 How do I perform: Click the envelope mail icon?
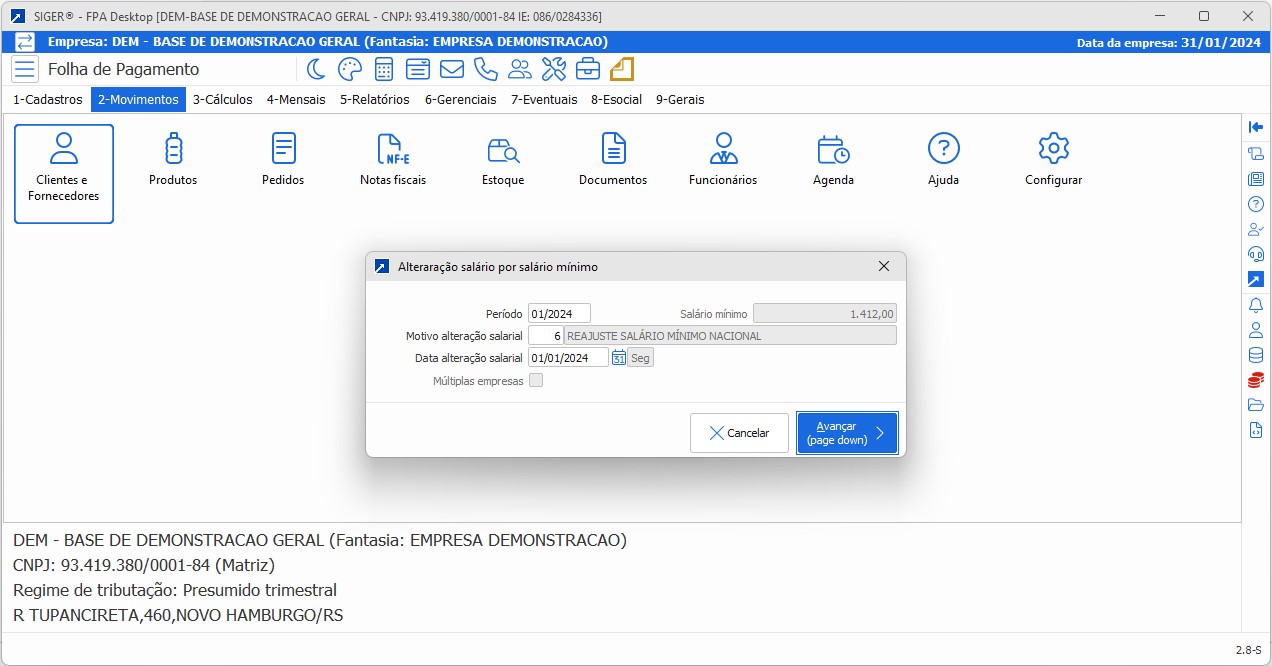pyautogui.click(x=452, y=69)
